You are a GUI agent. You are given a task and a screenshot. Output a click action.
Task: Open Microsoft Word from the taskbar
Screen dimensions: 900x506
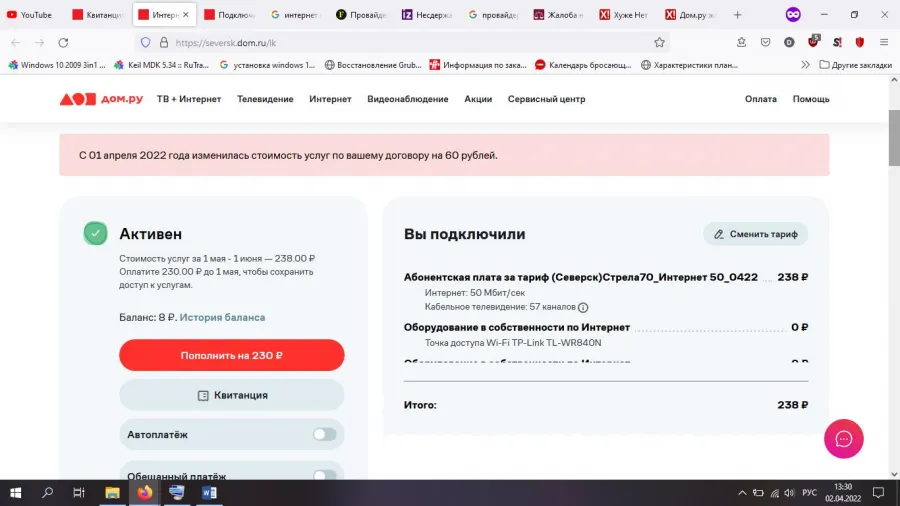pyautogui.click(x=210, y=493)
